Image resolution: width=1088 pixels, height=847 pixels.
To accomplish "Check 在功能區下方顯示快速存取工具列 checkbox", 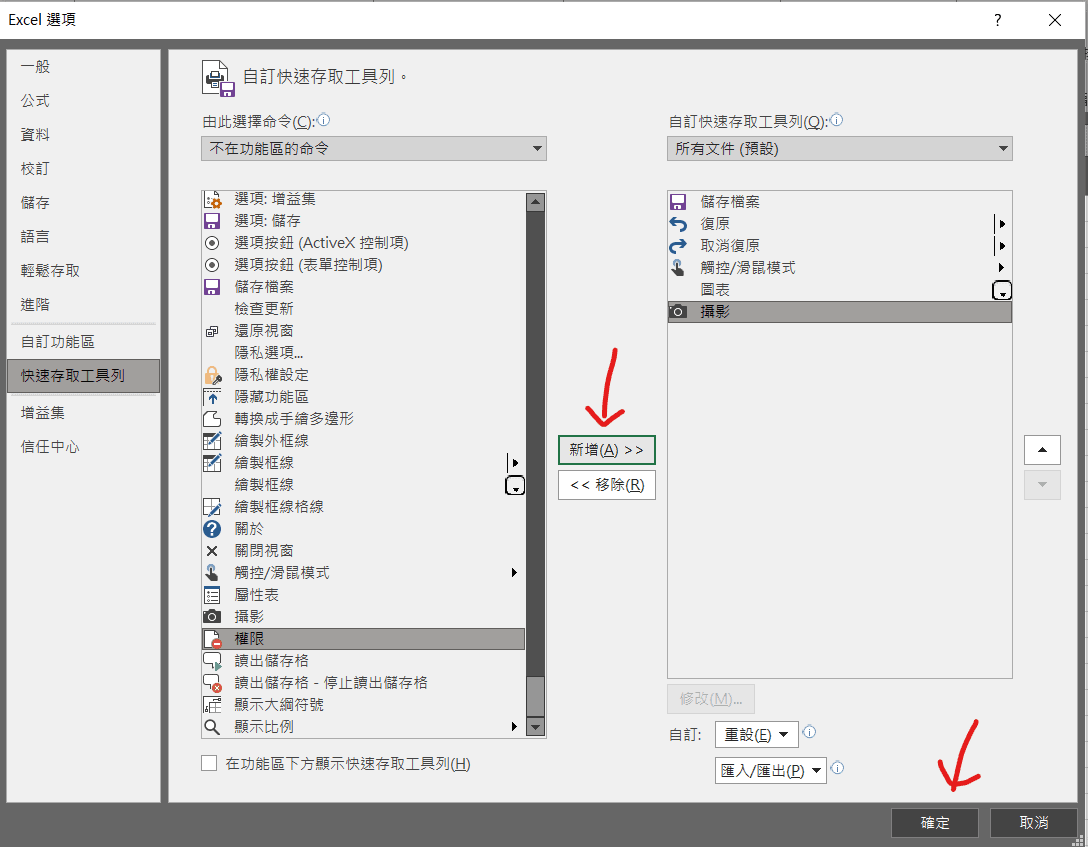I will click(x=209, y=763).
